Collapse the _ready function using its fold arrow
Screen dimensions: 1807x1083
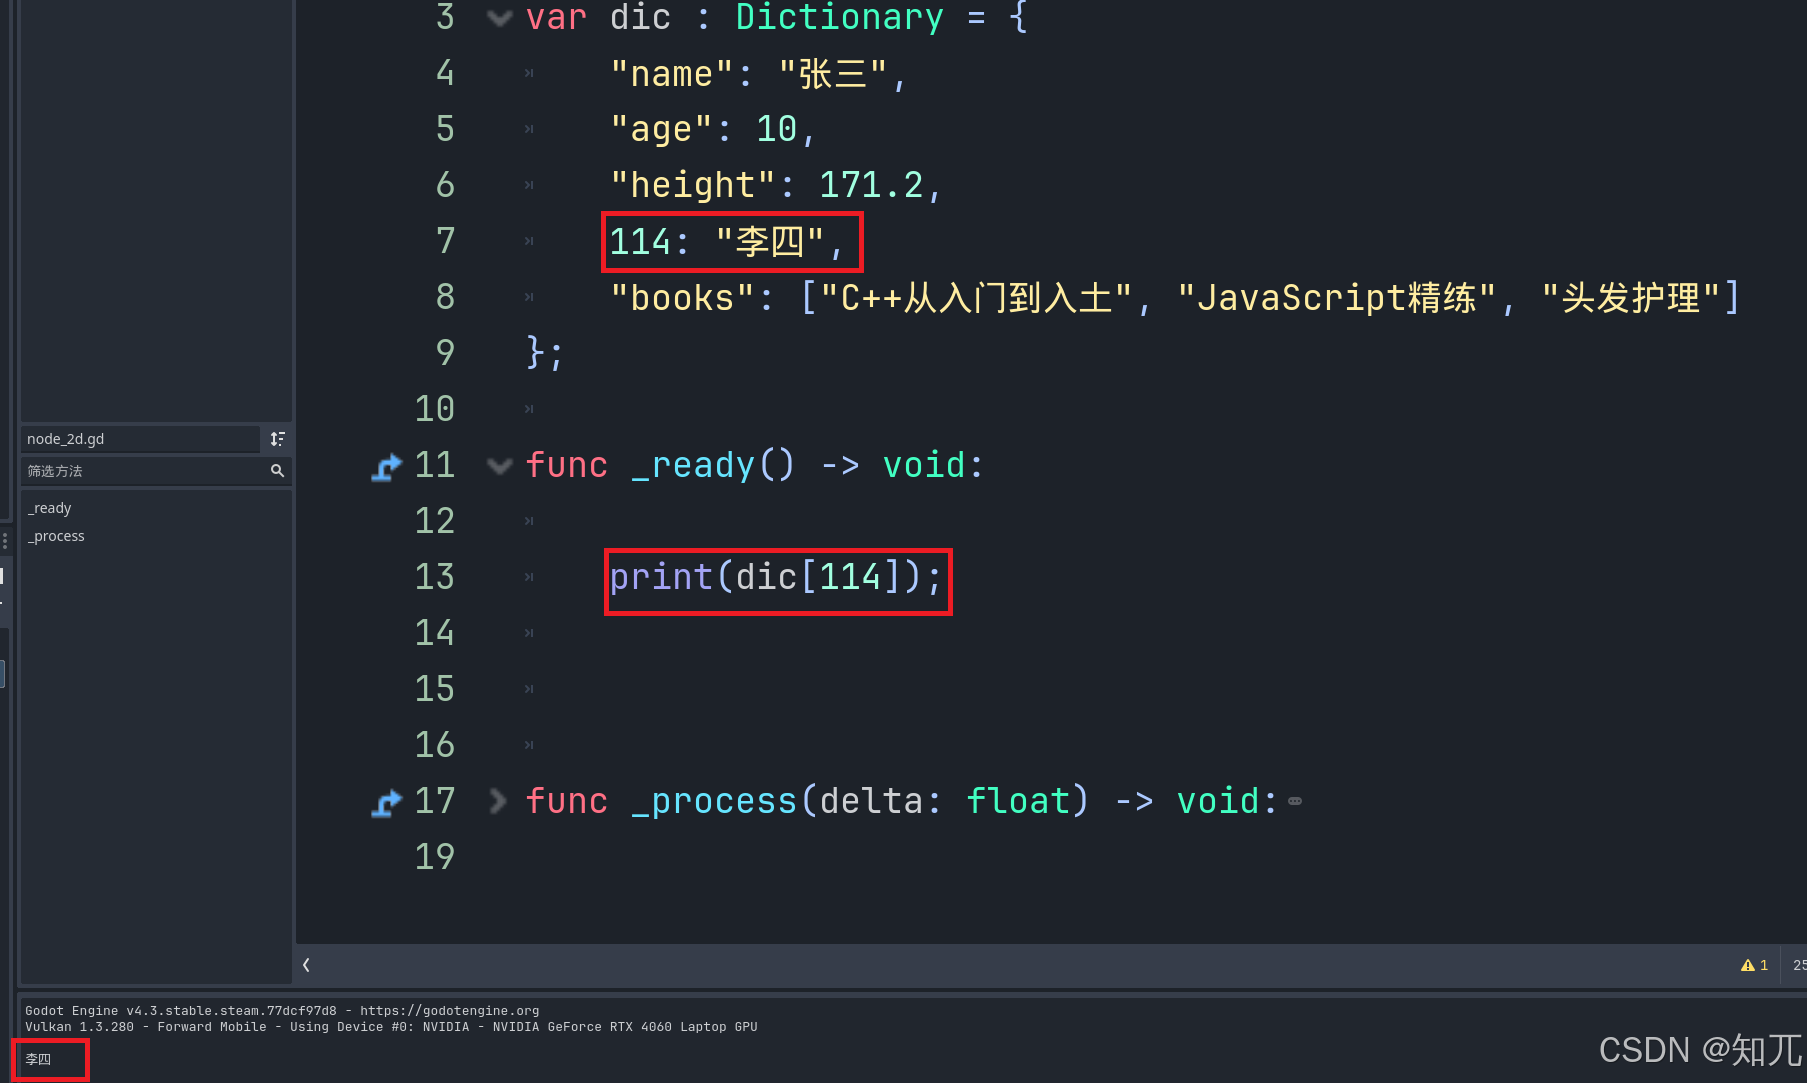499,465
